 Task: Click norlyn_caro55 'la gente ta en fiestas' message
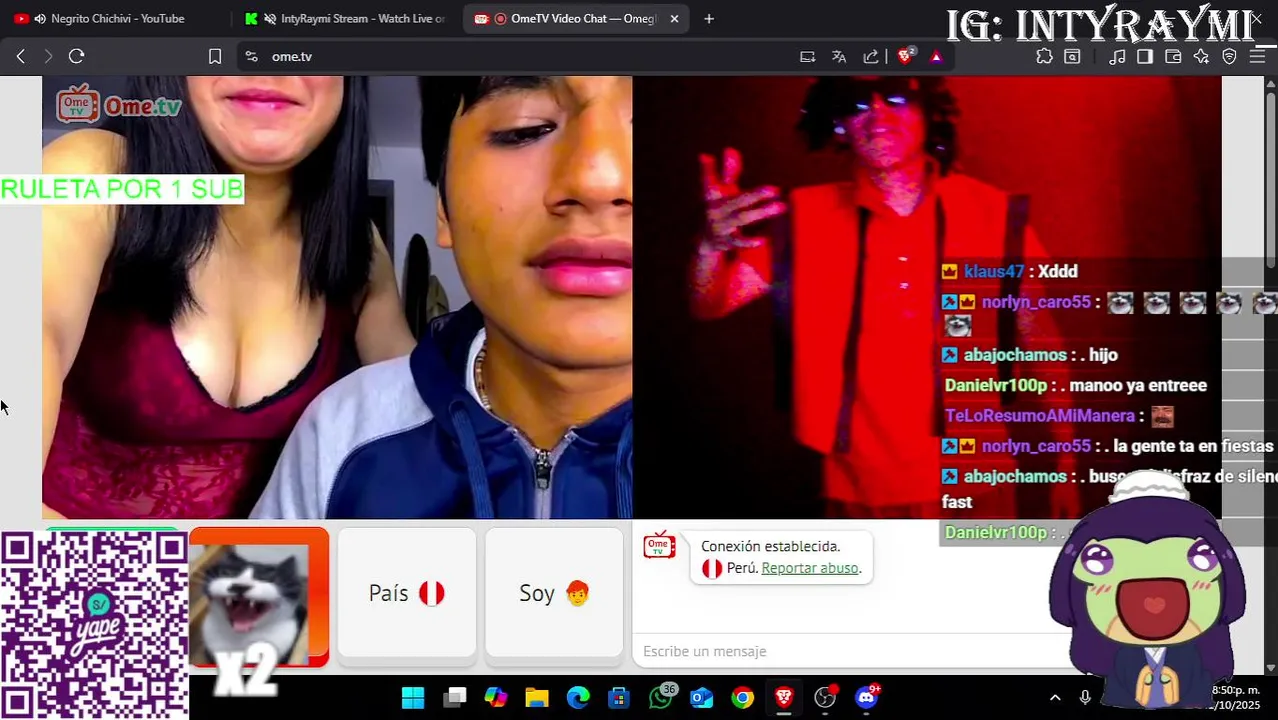click(x=1107, y=446)
